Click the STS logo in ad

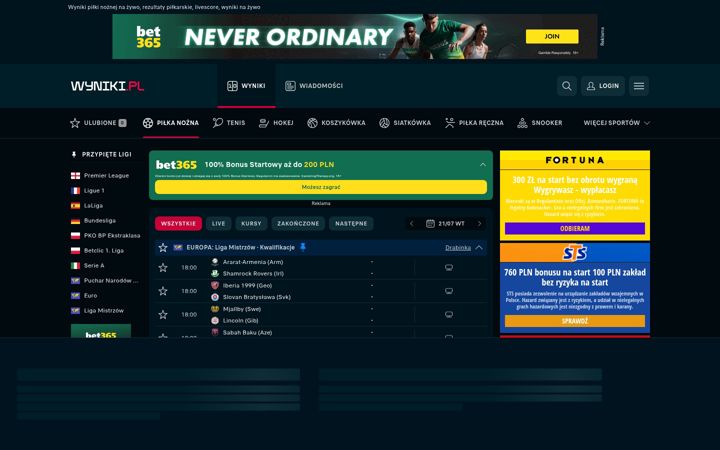coord(575,253)
